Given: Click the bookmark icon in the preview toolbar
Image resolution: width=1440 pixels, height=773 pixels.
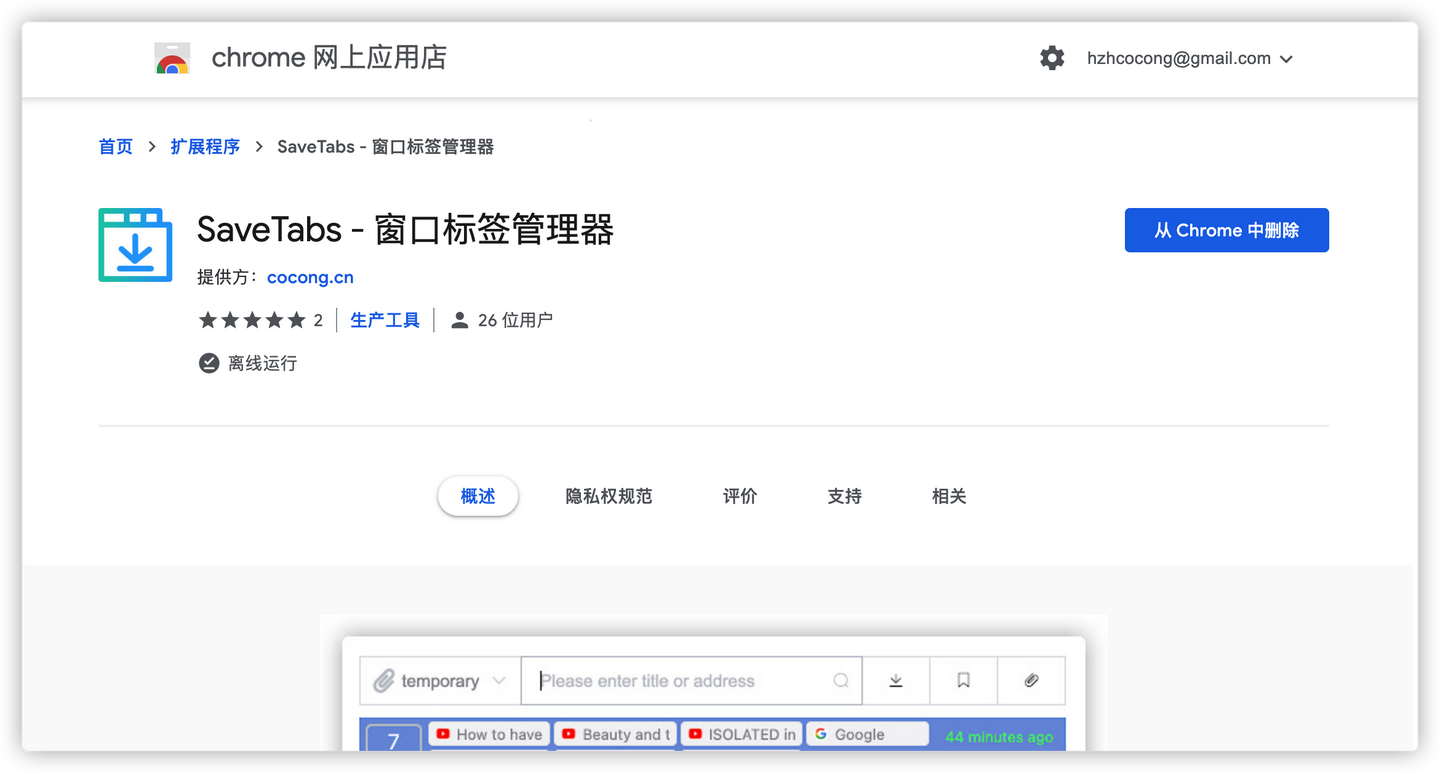Looking at the screenshot, I should (x=963, y=680).
